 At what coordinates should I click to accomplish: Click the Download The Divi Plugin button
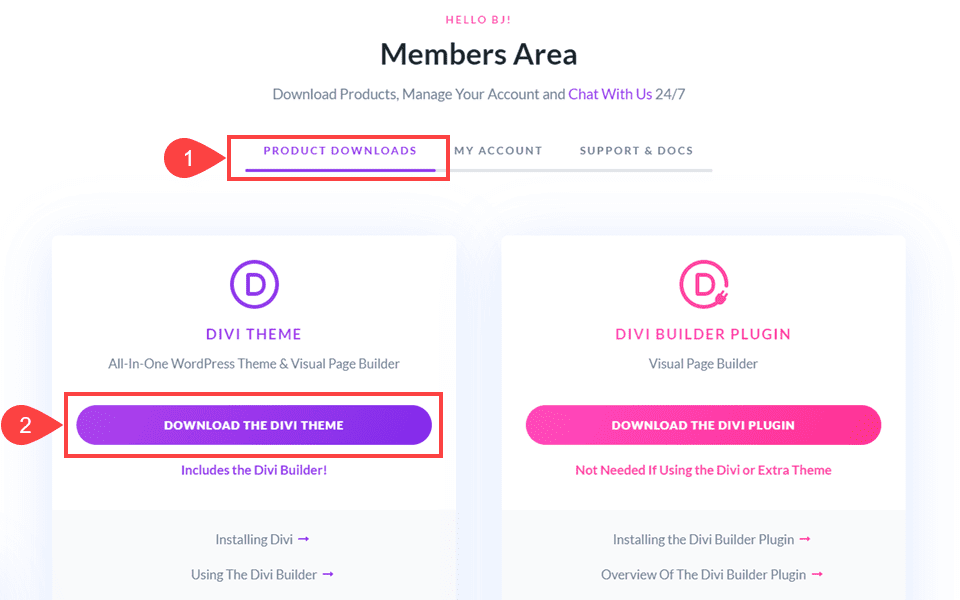pos(703,425)
